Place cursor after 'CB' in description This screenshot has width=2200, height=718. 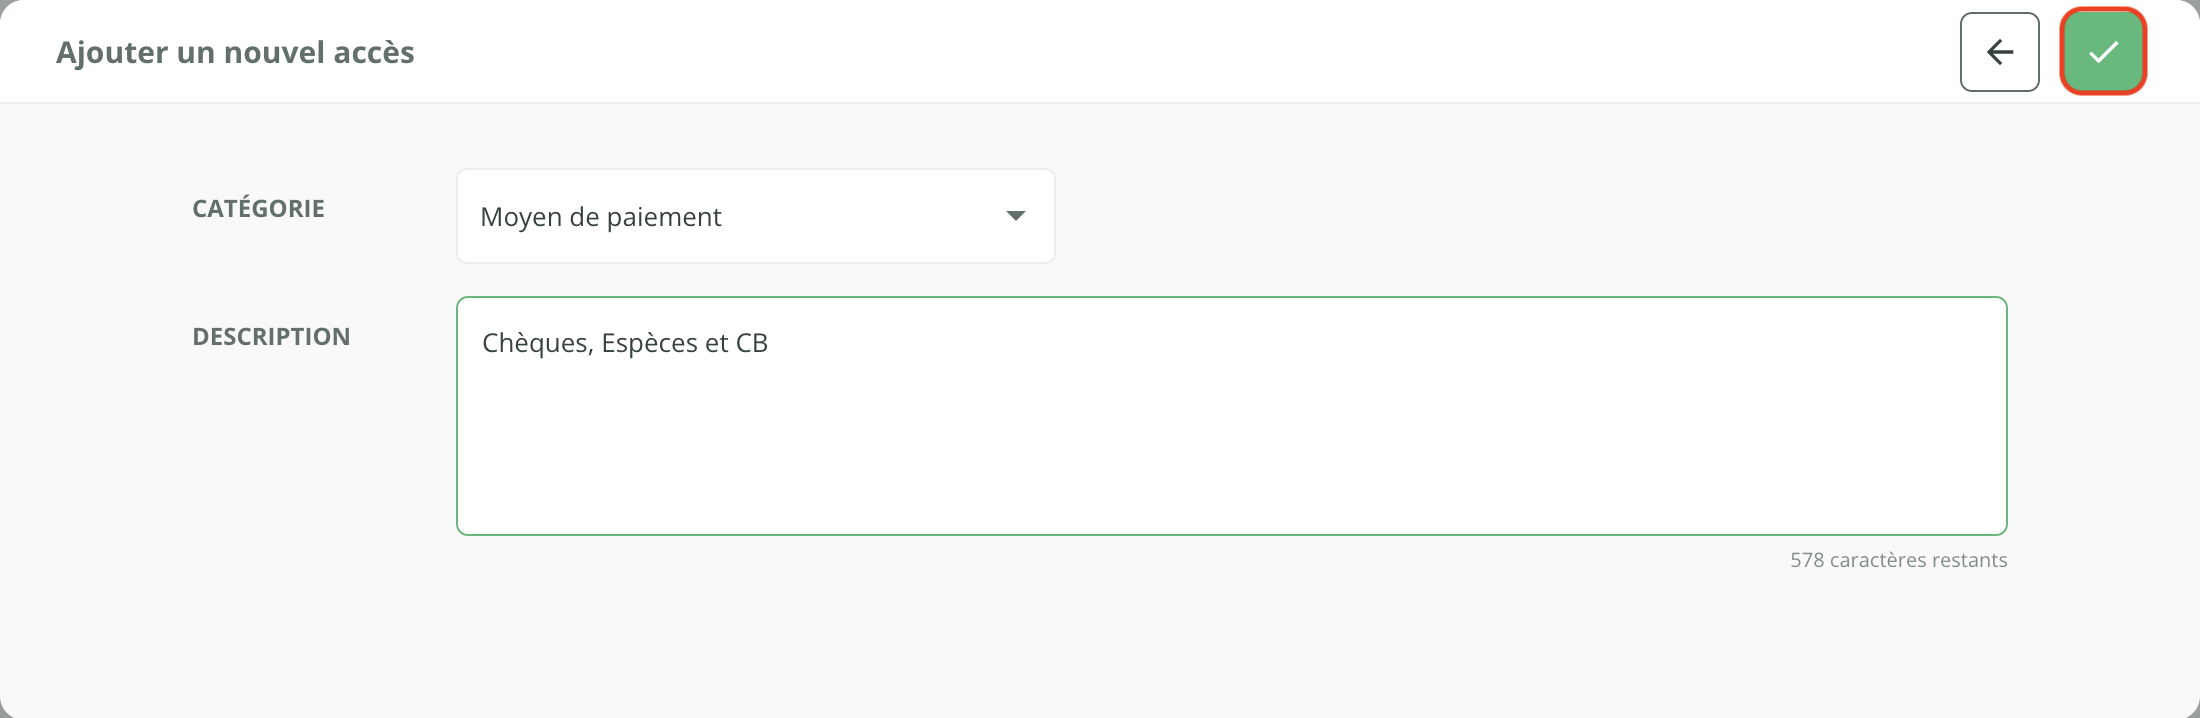point(769,343)
